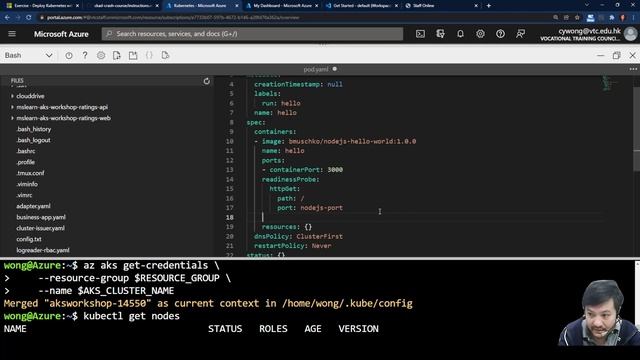Screen dimensions: 640x360
Task: Click the browser address bar URL
Action: tap(173, 18)
